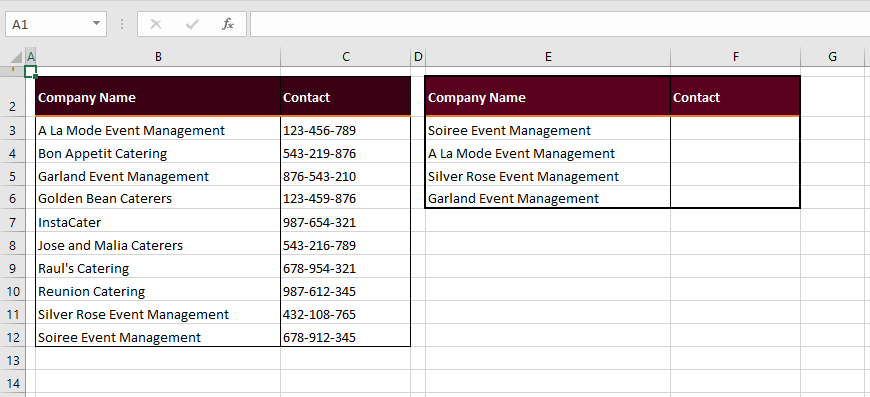Select Soiree Event Management in column E
870x397 pixels.
[x=548, y=130]
